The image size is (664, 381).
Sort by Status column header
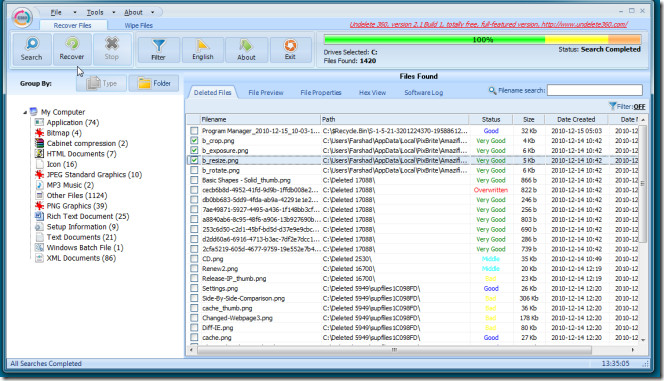(x=491, y=119)
